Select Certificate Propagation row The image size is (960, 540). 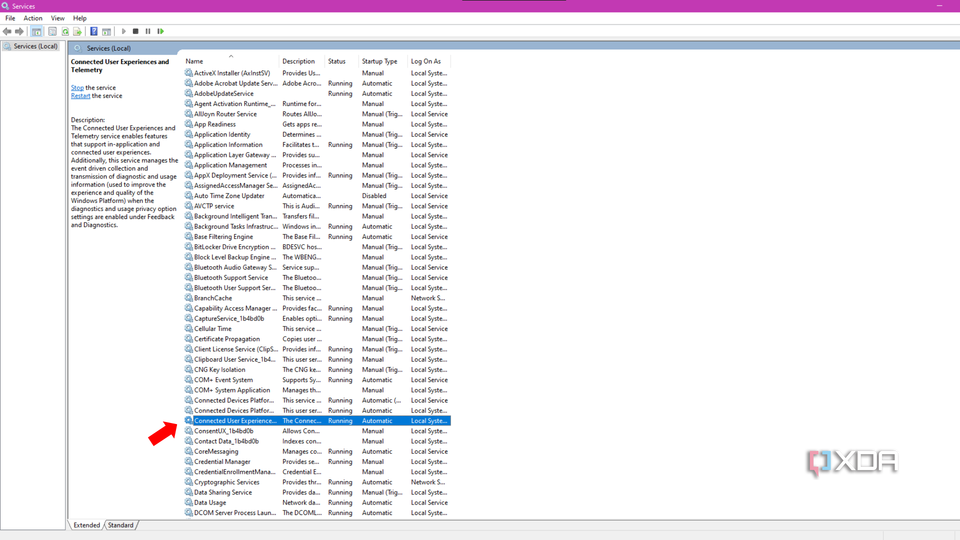[x=317, y=339]
